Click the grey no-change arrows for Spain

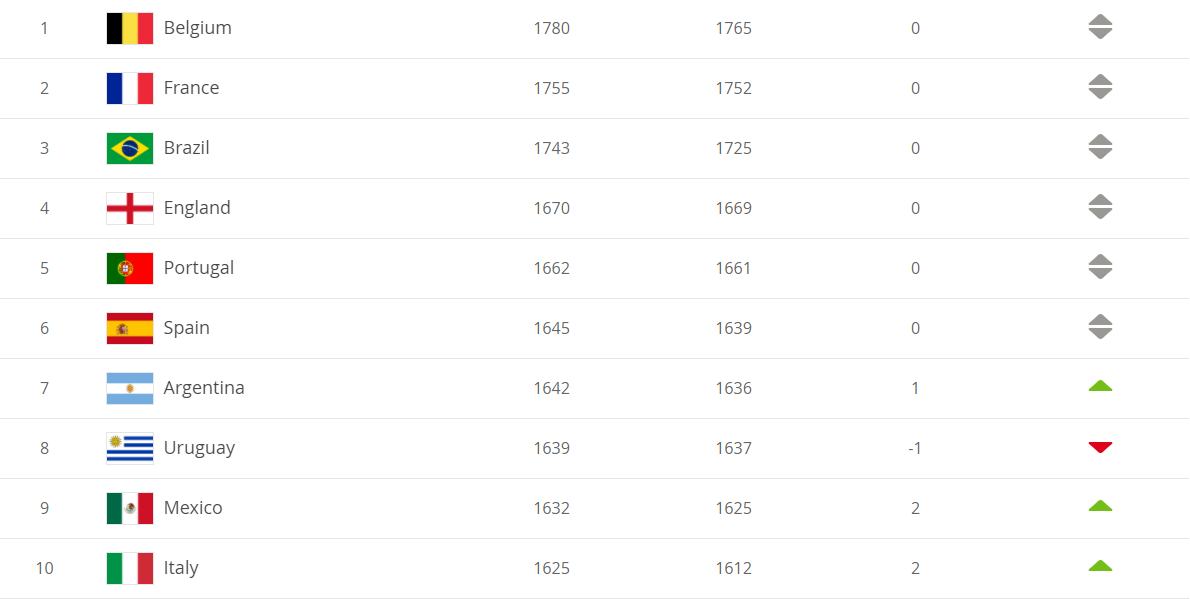pos(1100,327)
